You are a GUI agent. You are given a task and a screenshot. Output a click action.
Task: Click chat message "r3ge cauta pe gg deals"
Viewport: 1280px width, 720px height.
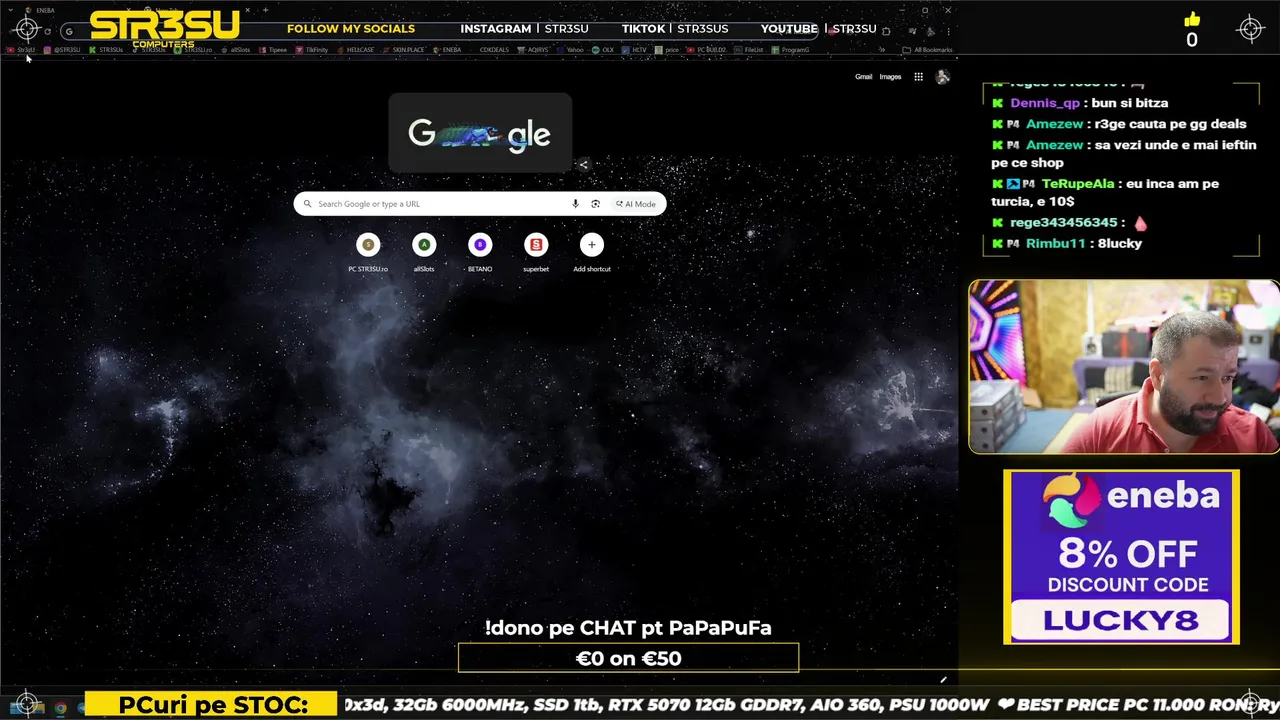1172,124
